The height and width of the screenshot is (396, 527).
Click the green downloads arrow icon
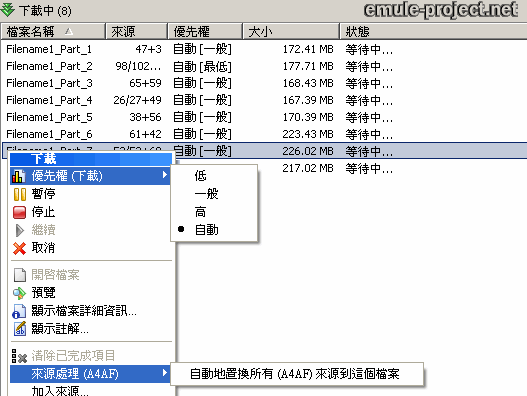coord(8,10)
